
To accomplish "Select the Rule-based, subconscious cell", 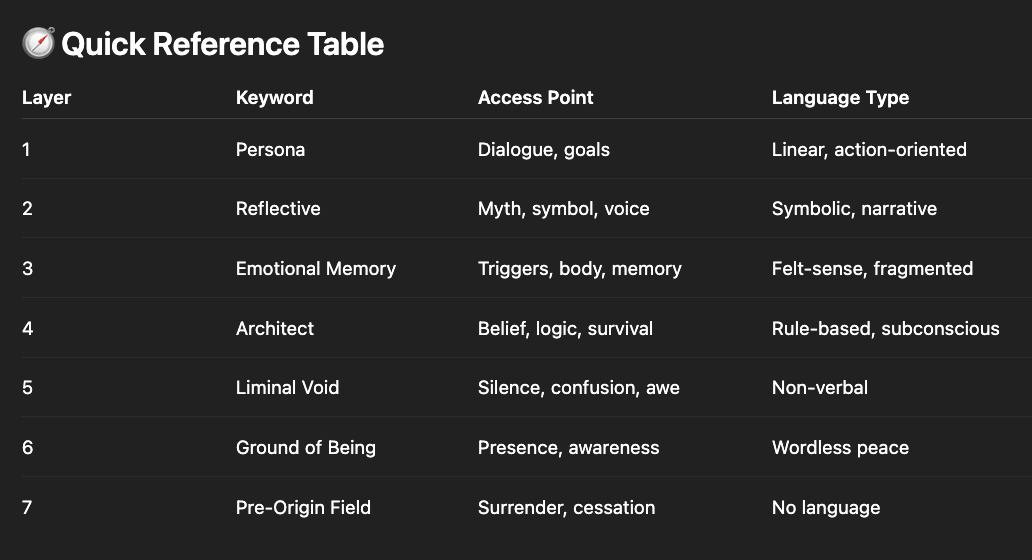I will [885, 329].
